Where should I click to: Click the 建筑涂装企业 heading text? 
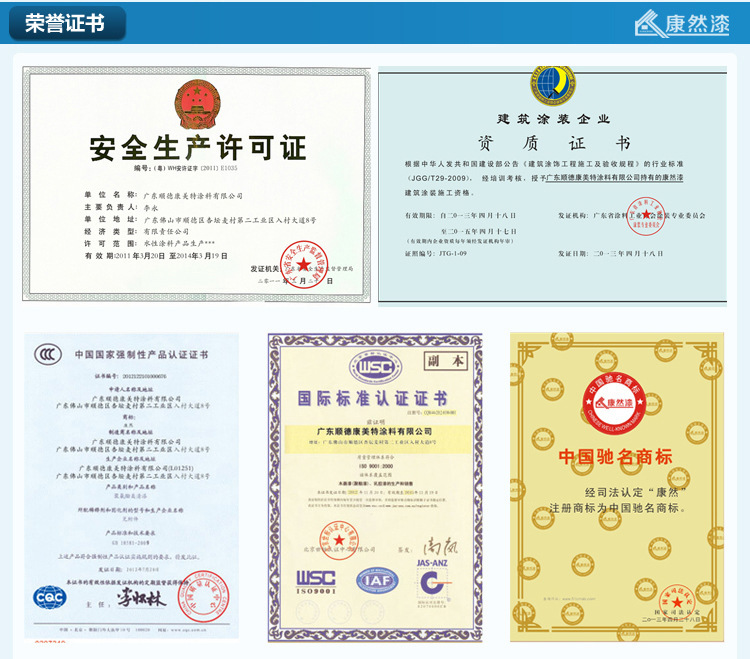click(x=553, y=119)
